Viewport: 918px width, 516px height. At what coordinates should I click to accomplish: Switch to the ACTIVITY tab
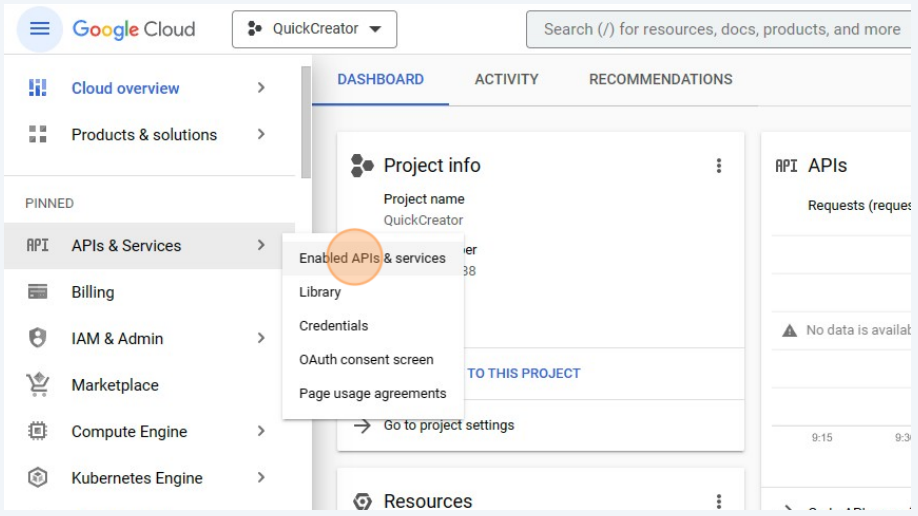[506, 80]
